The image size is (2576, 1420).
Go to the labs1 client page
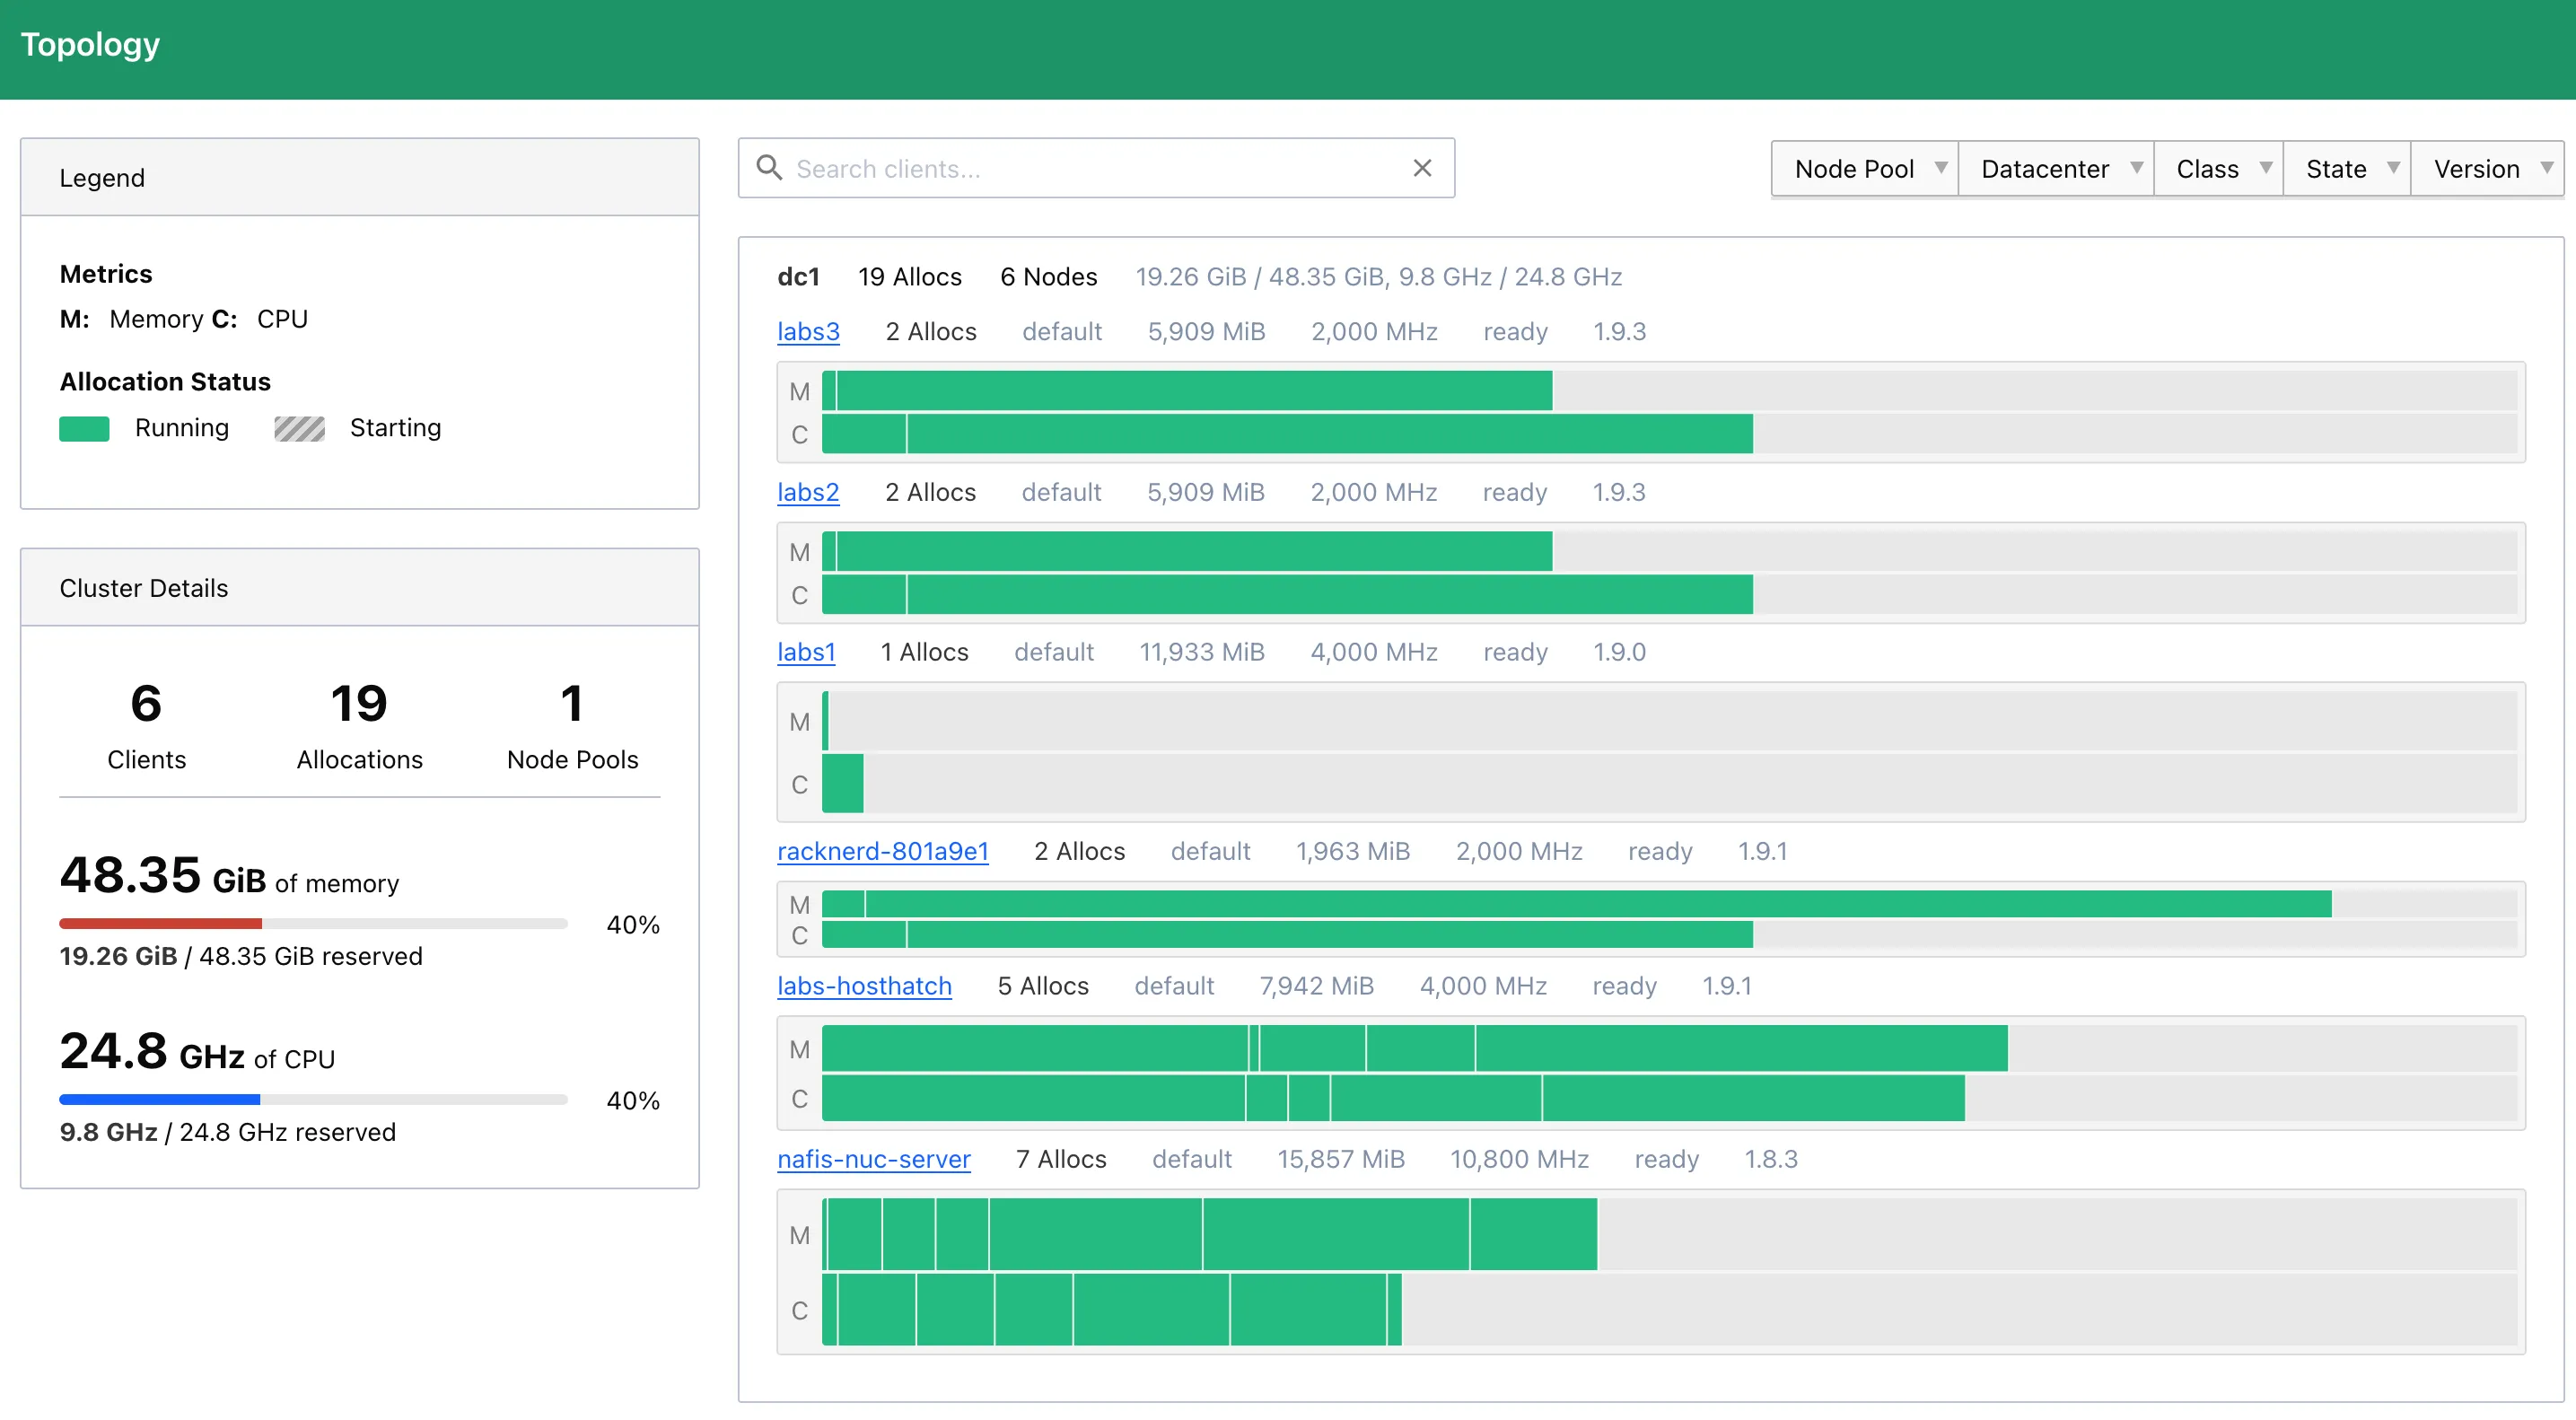[806, 652]
